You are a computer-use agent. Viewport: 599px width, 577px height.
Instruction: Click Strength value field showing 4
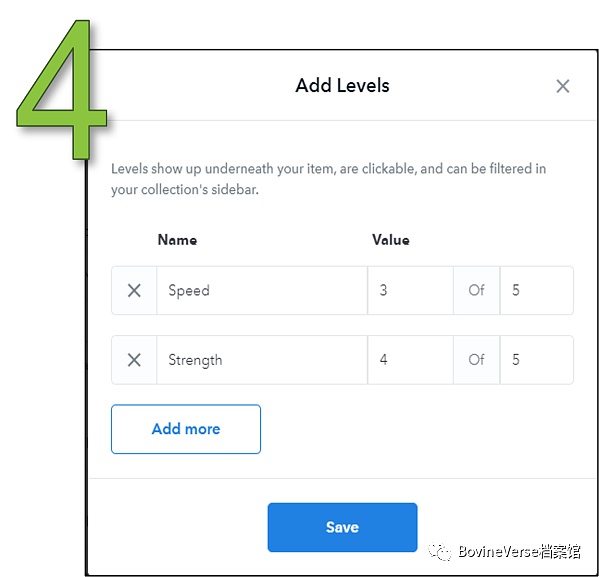[x=411, y=360]
